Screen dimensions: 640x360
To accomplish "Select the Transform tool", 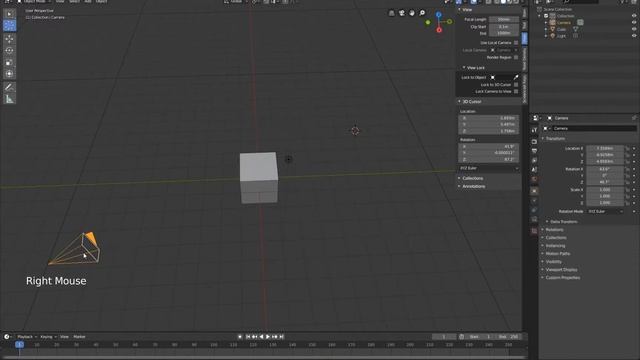I will pos(9,74).
